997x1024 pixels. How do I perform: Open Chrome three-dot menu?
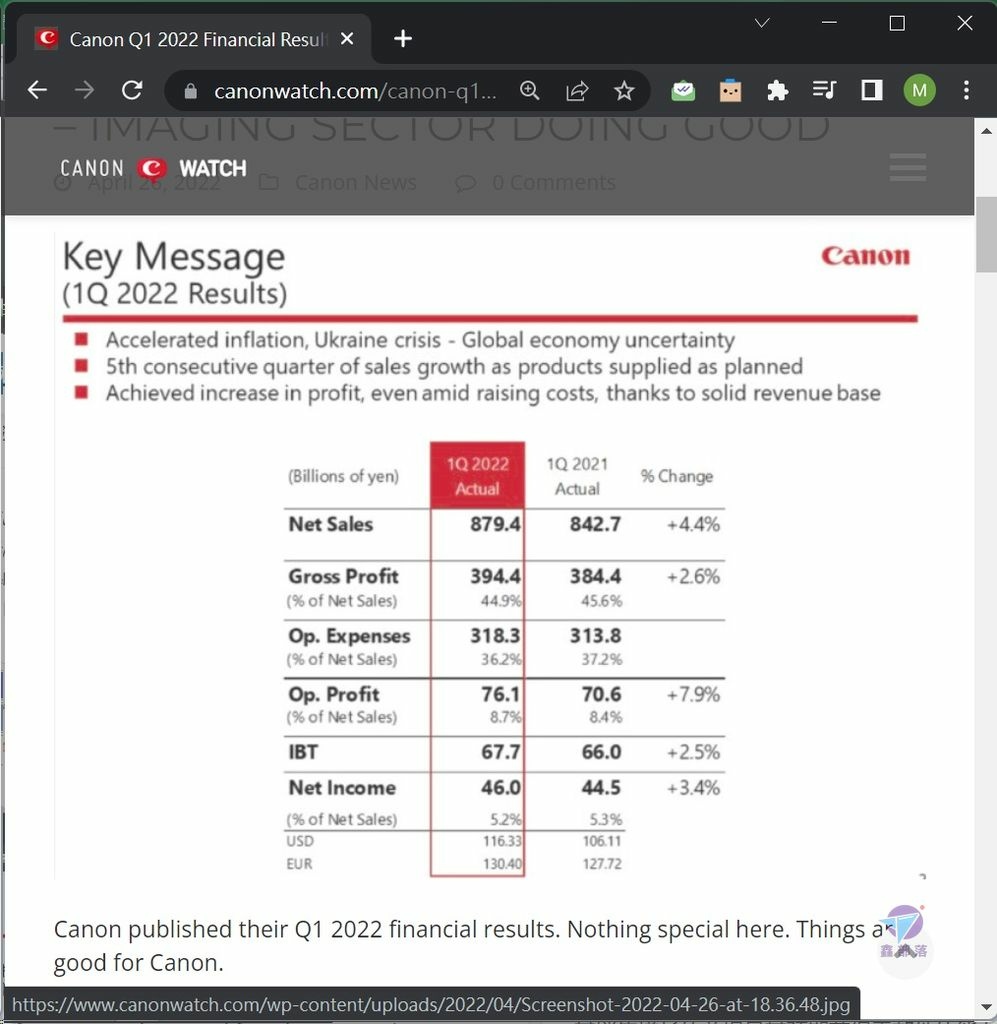click(966, 90)
